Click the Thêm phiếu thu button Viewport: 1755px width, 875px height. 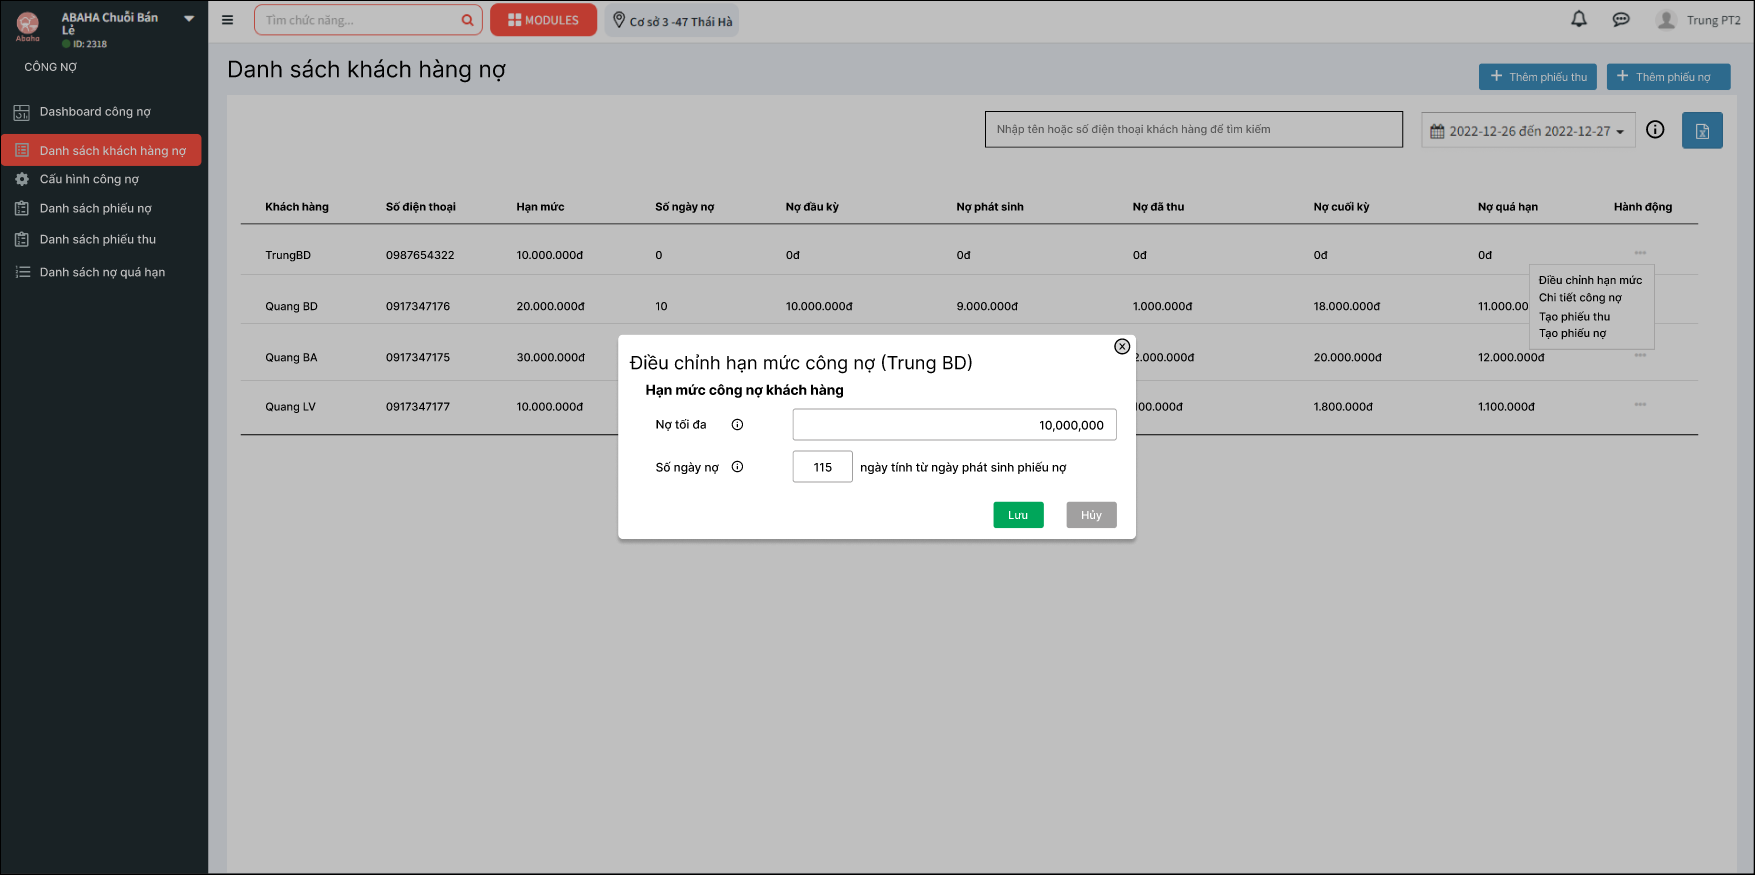tap(1539, 77)
